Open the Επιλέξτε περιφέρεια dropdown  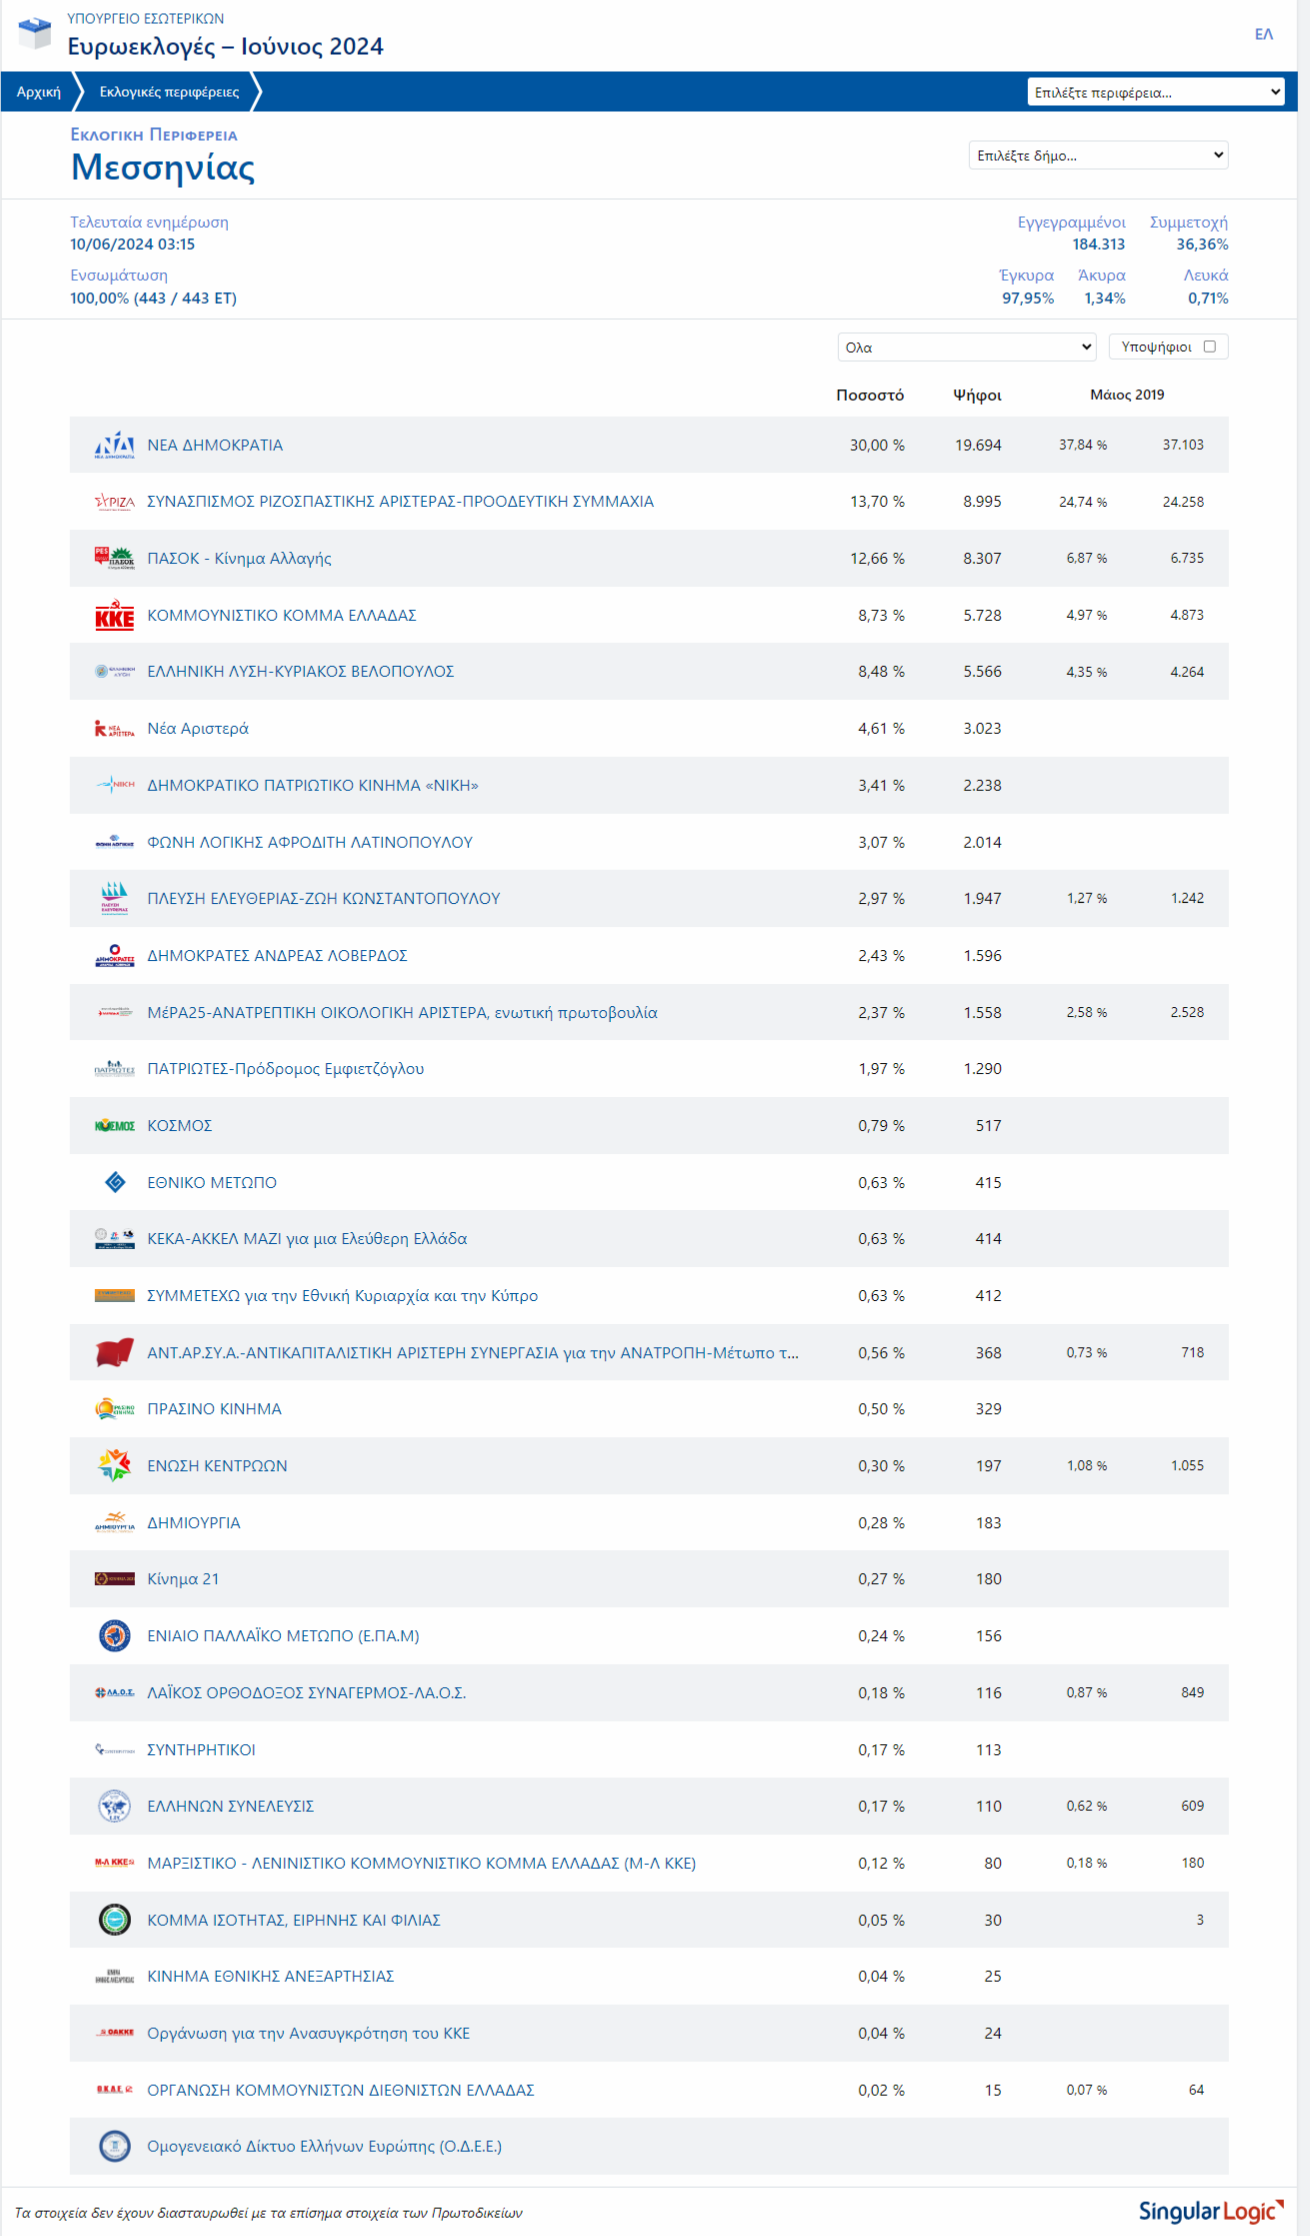pyautogui.click(x=1156, y=92)
